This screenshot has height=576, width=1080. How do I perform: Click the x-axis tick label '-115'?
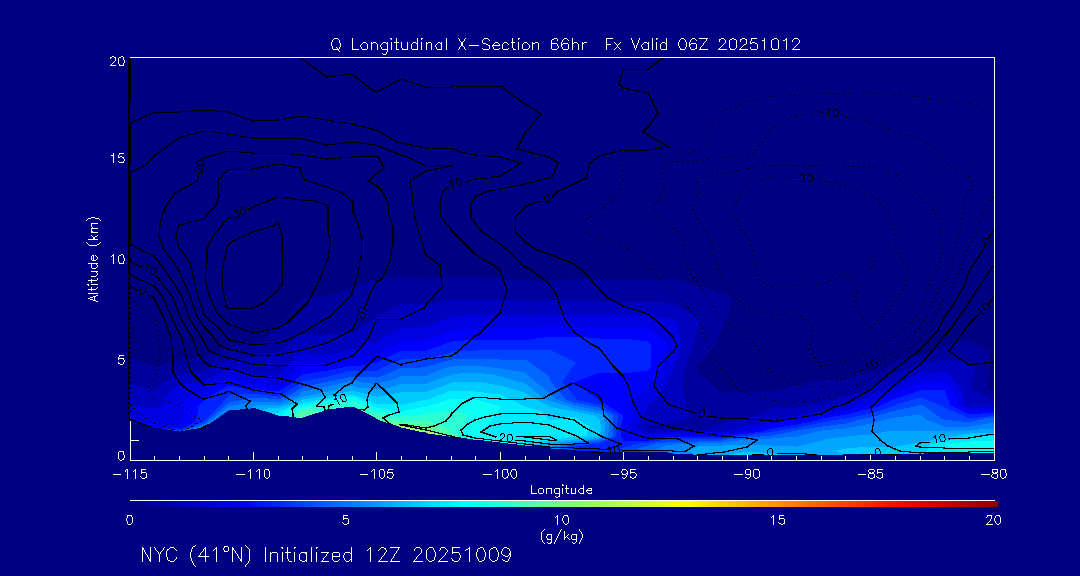click(x=129, y=474)
